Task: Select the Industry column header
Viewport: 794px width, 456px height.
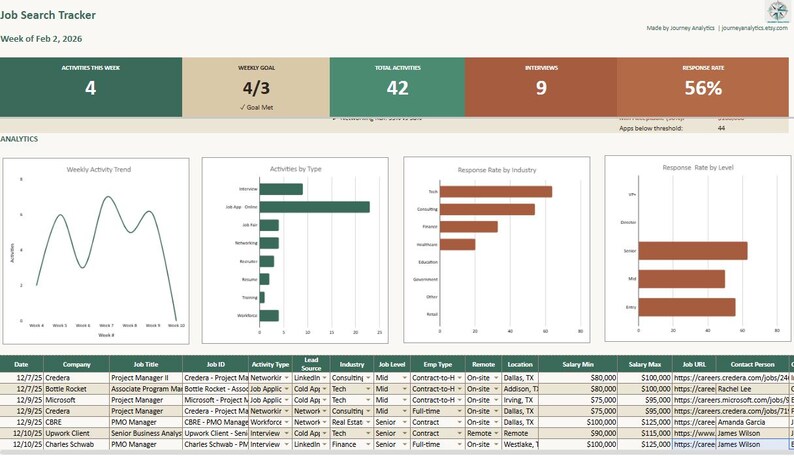Action: pos(352,364)
